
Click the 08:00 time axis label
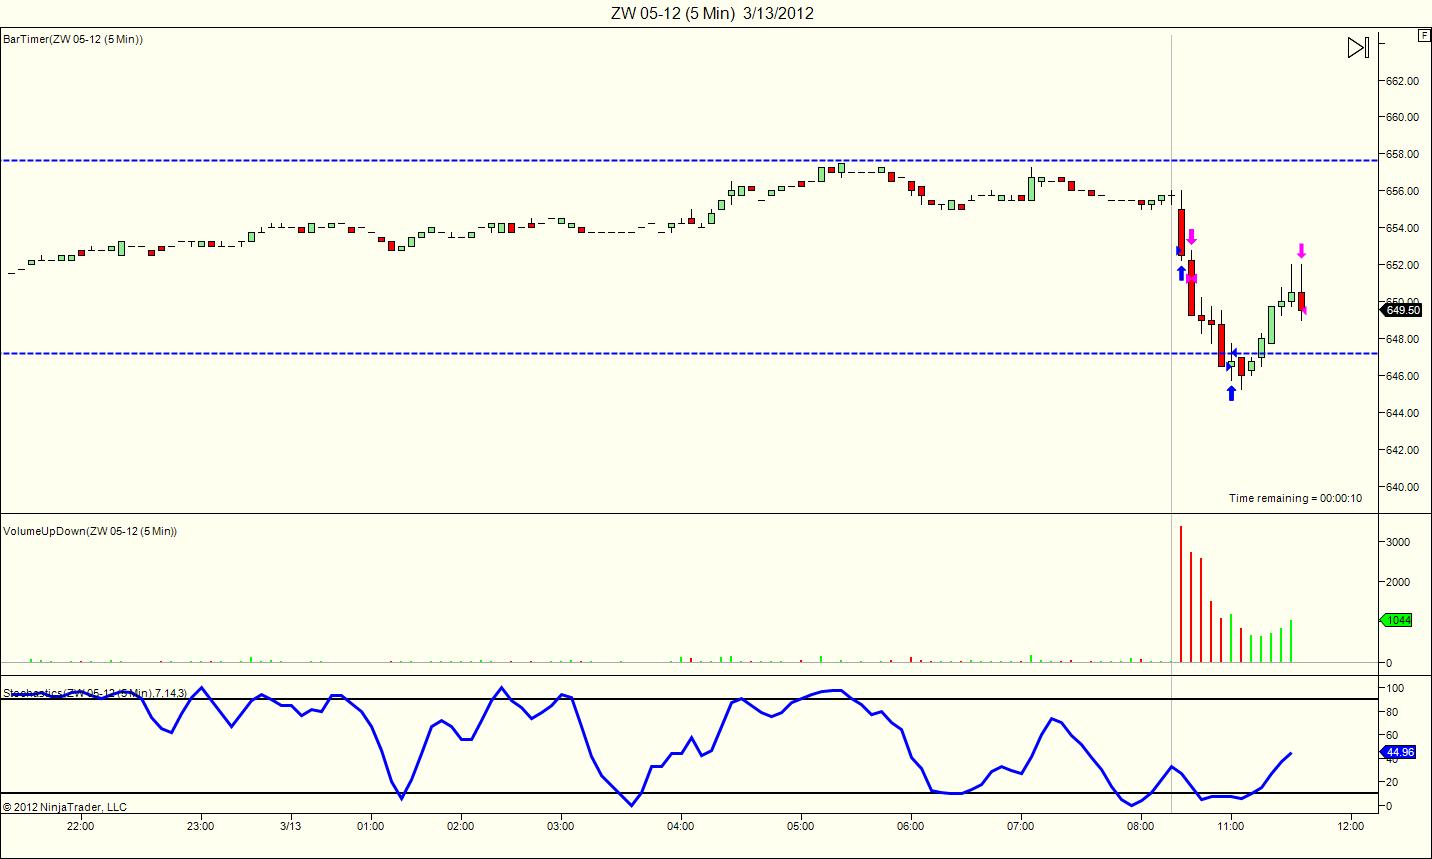(1141, 827)
